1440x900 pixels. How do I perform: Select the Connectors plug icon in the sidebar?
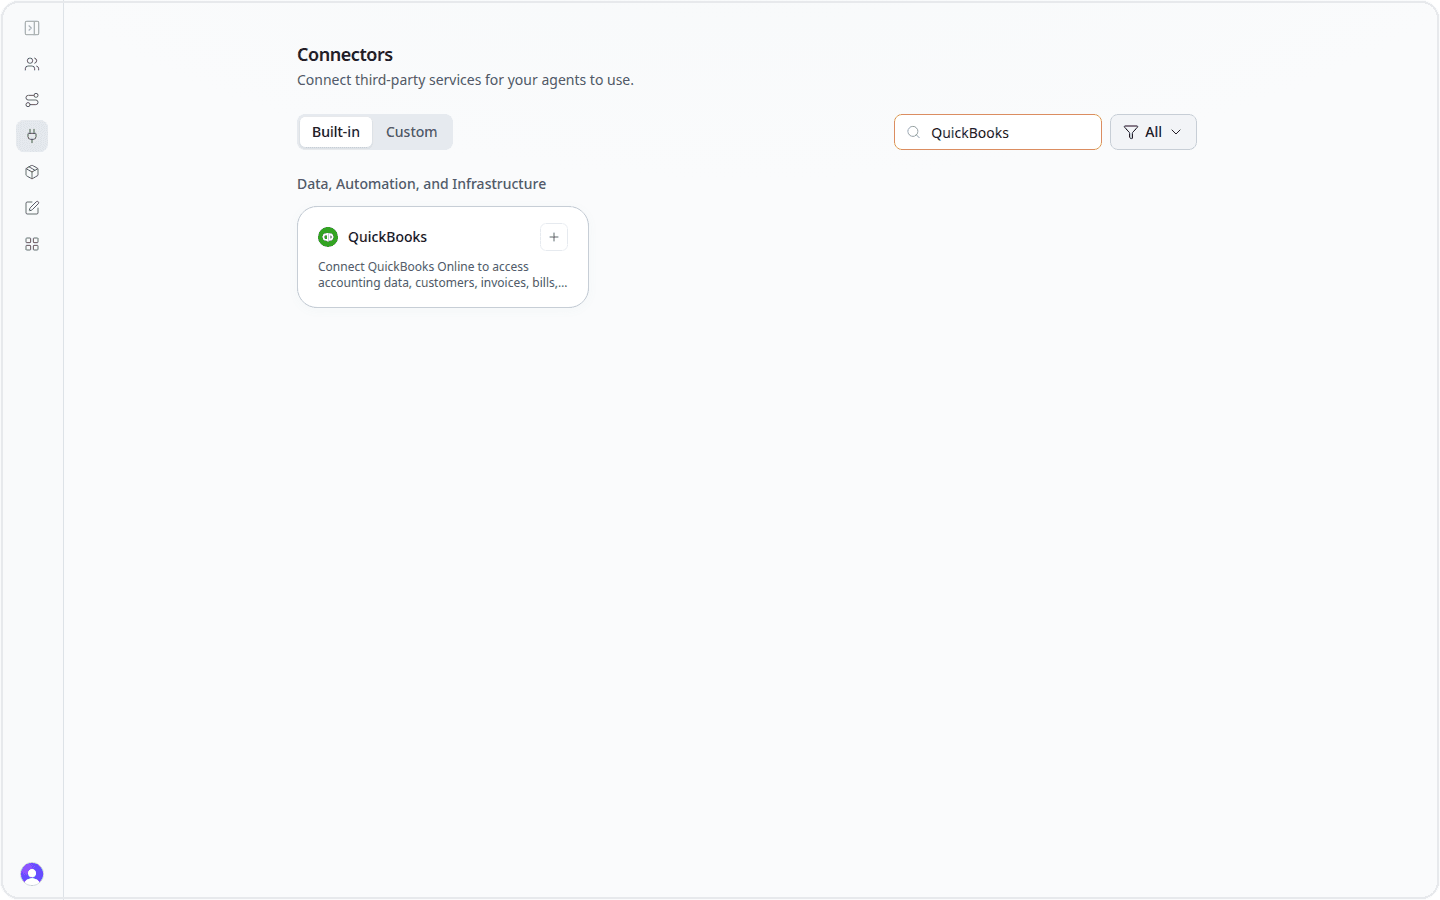(x=32, y=136)
